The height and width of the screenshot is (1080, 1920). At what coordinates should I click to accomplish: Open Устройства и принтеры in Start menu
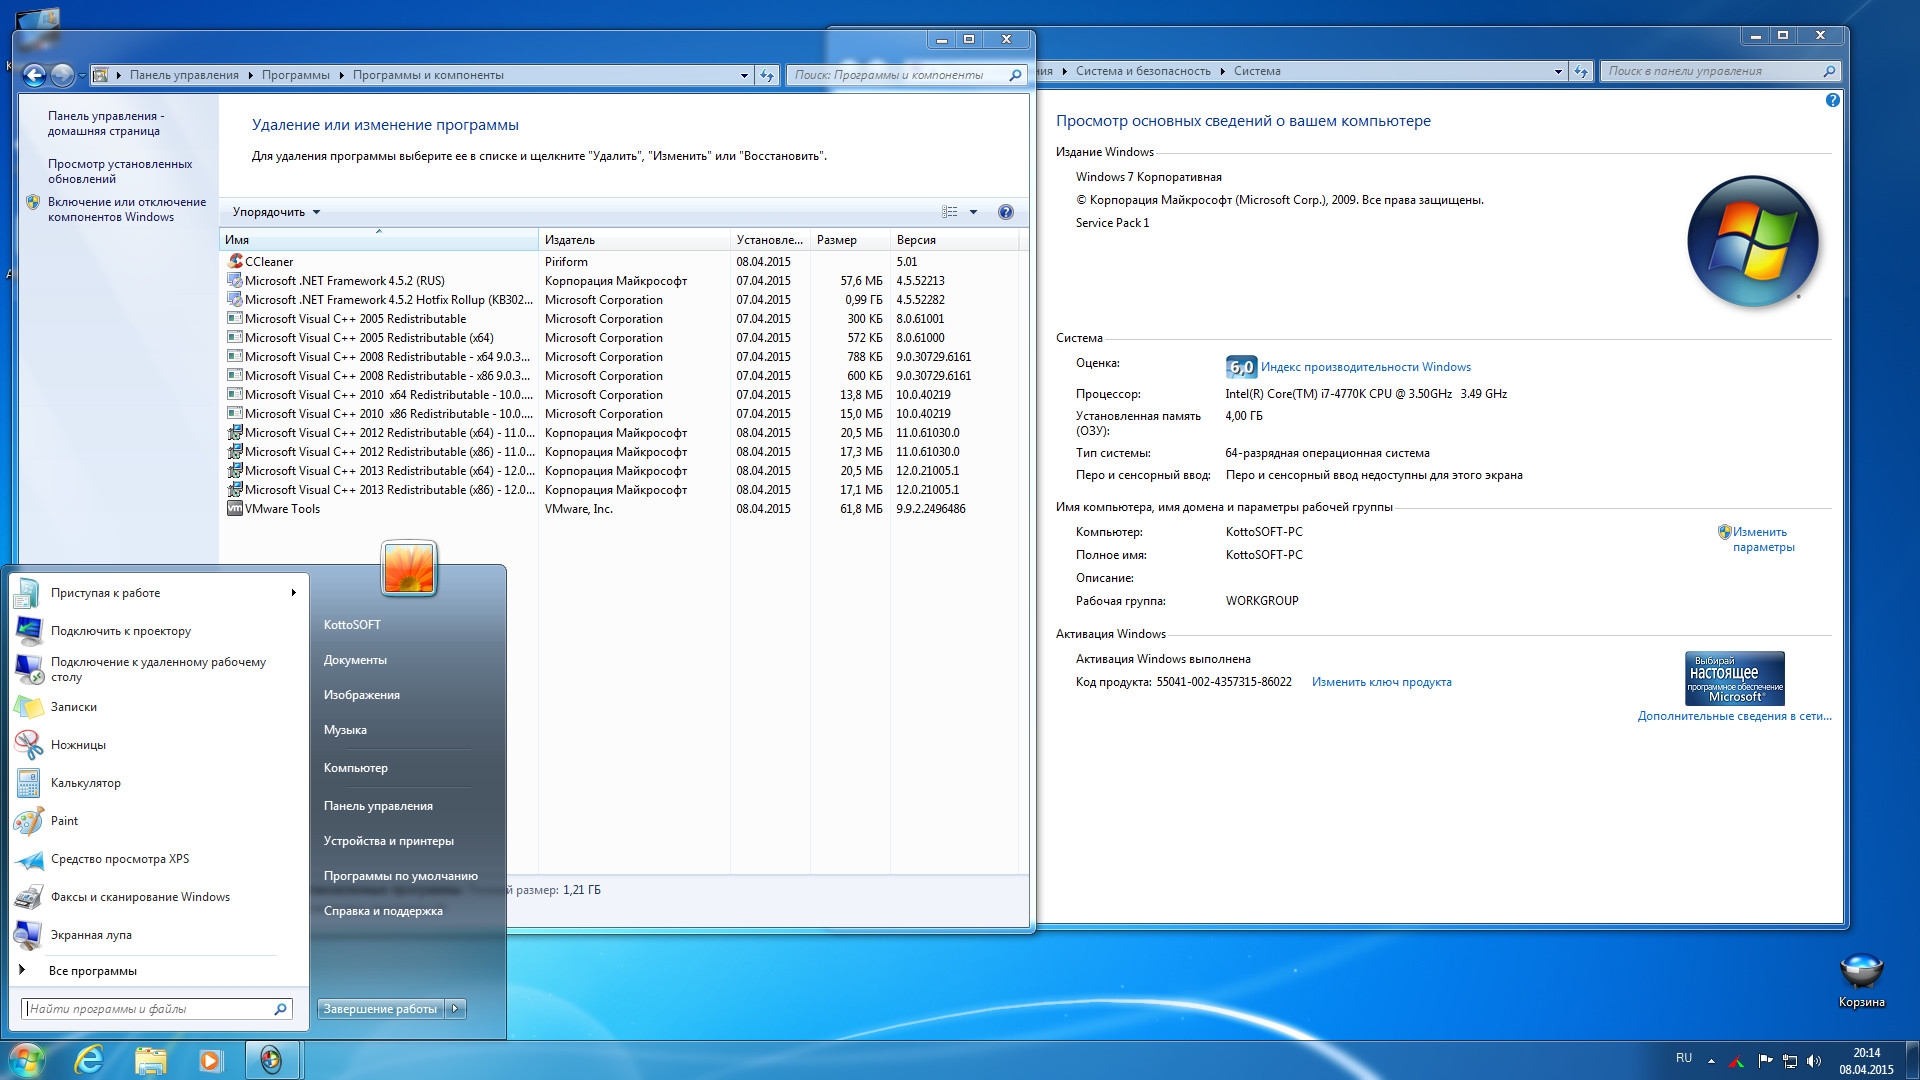tap(388, 841)
